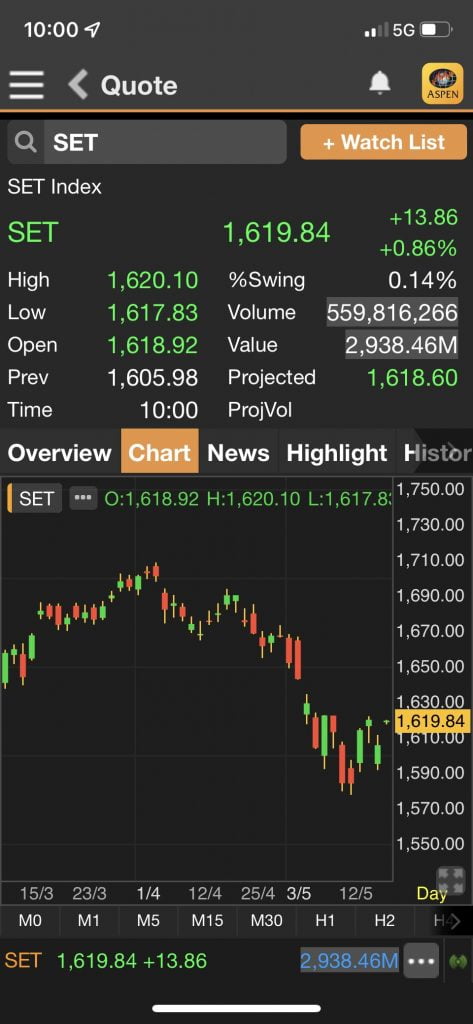Add SET to Watch List

coord(383,142)
